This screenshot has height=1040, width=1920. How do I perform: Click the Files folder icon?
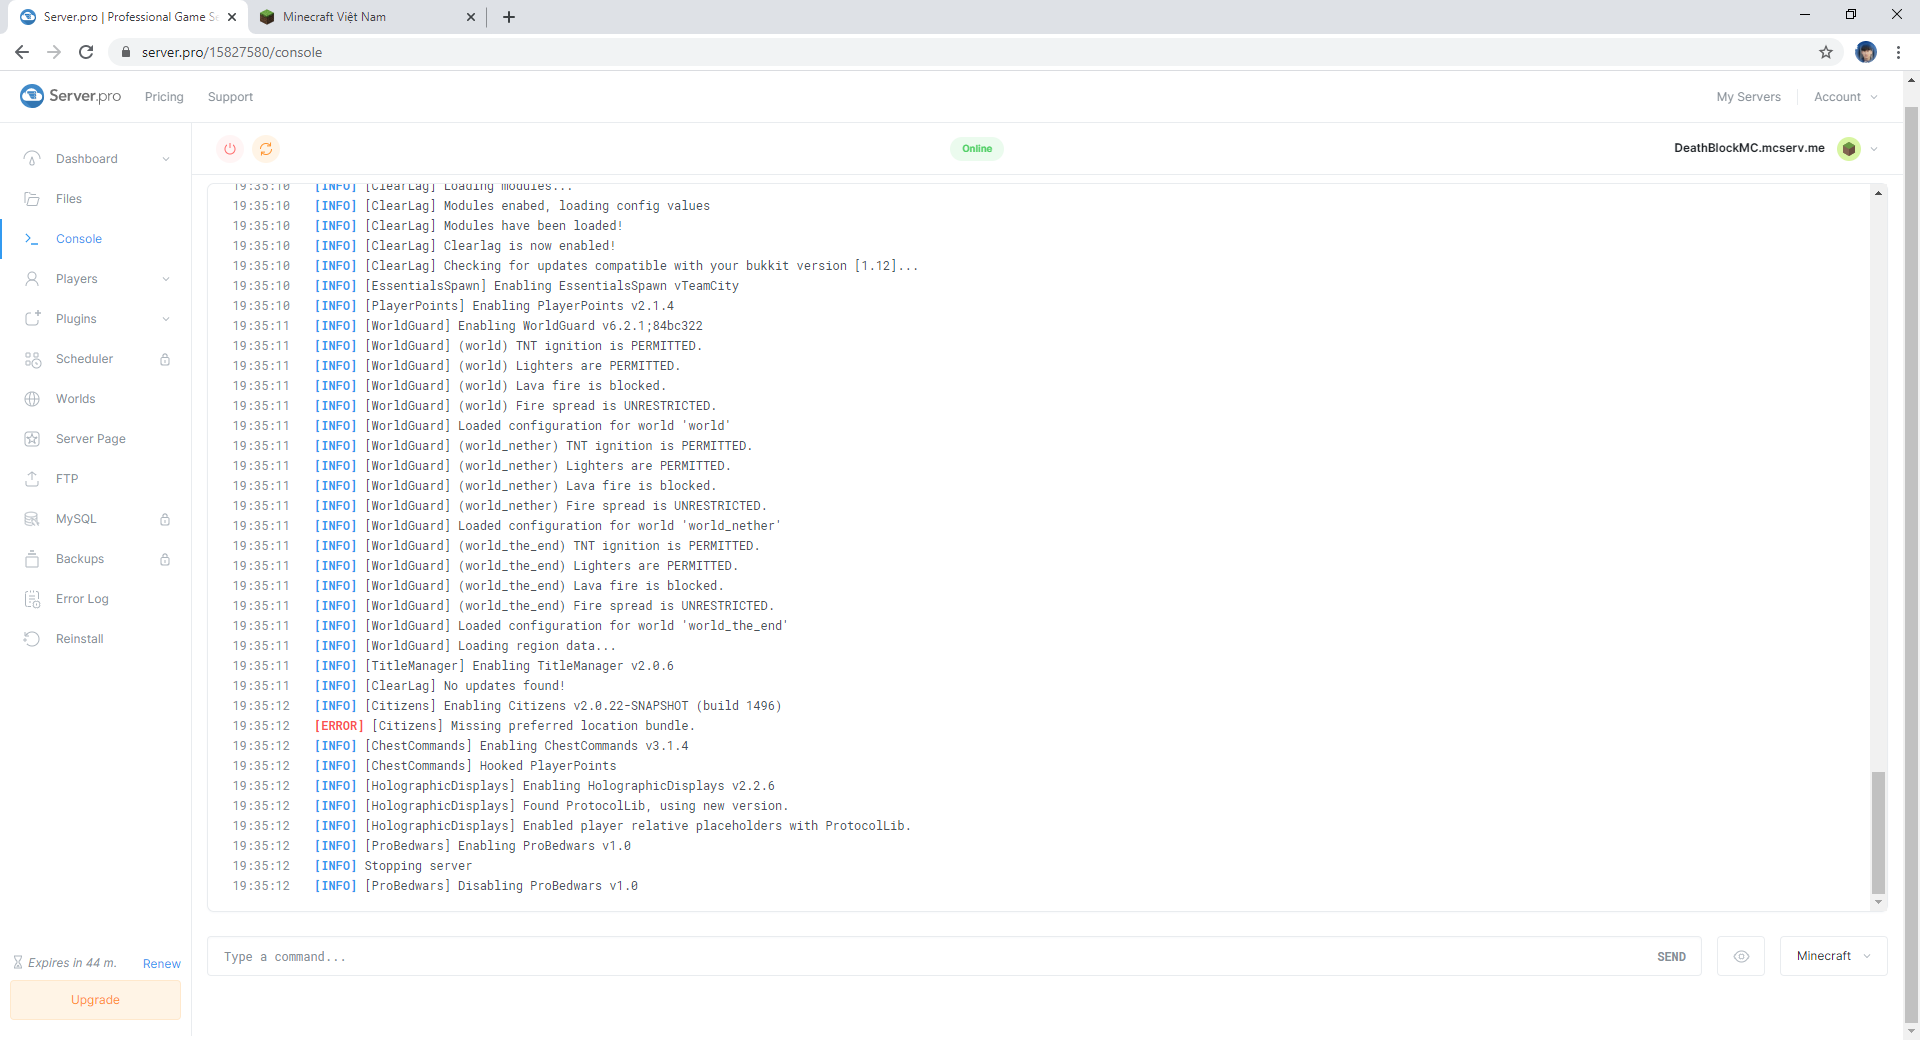tap(32, 199)
